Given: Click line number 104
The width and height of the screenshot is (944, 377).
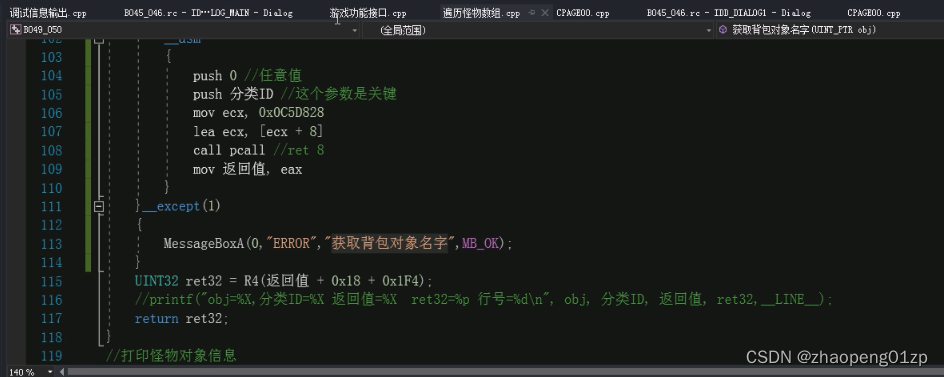Looking at the screenshot, I should pyautogui.click(x=51, y=76).
